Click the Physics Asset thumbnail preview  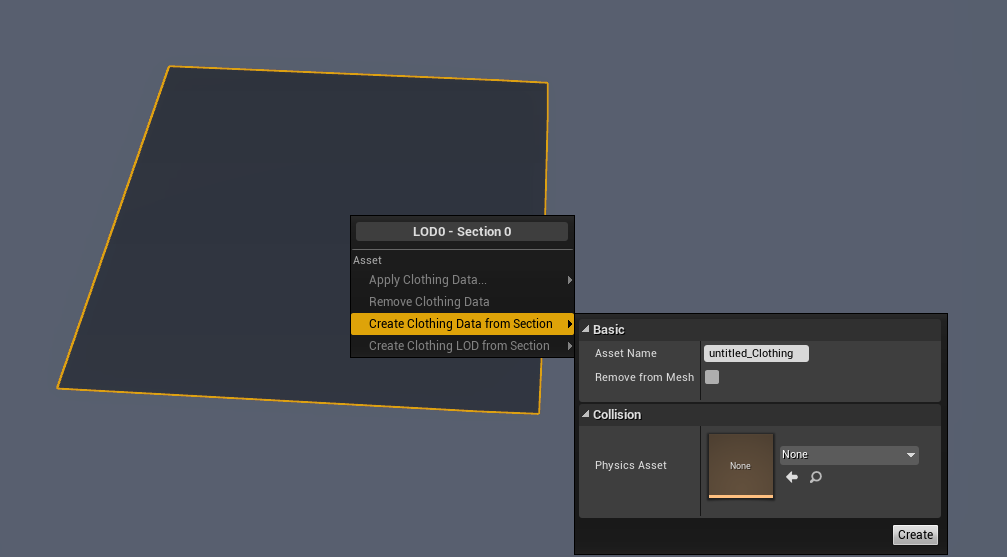point(740,465)
